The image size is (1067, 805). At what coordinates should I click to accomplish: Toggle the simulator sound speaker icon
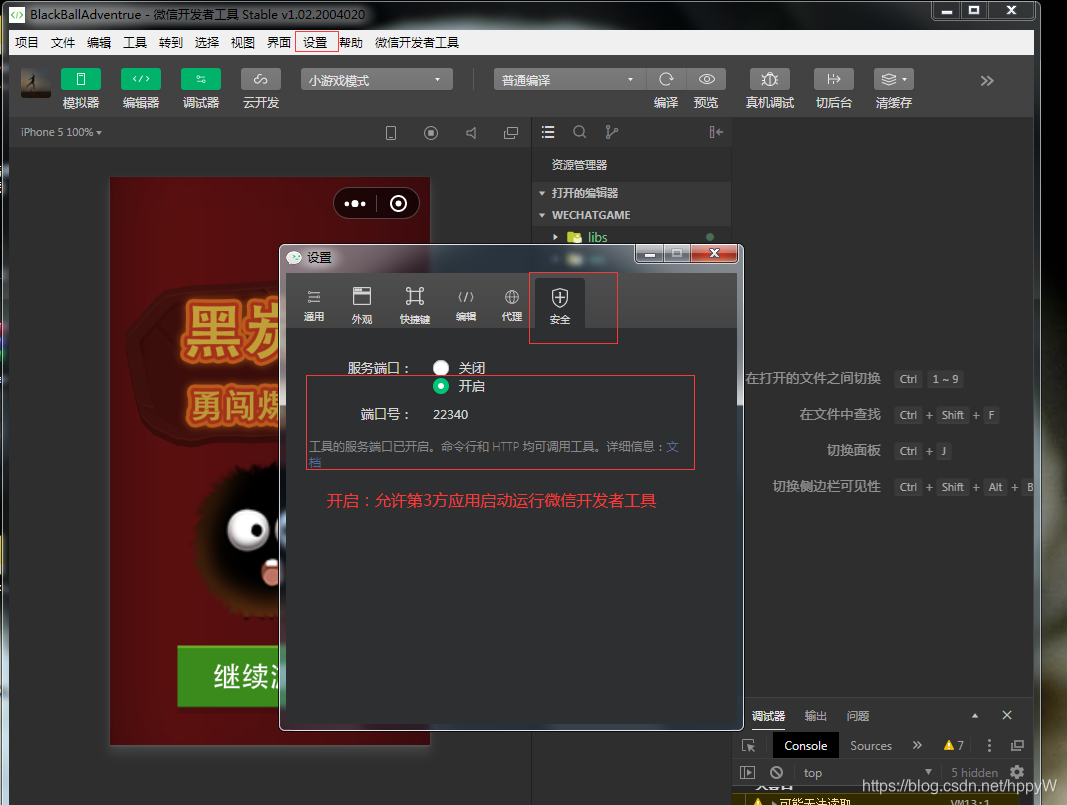(471, 133)
